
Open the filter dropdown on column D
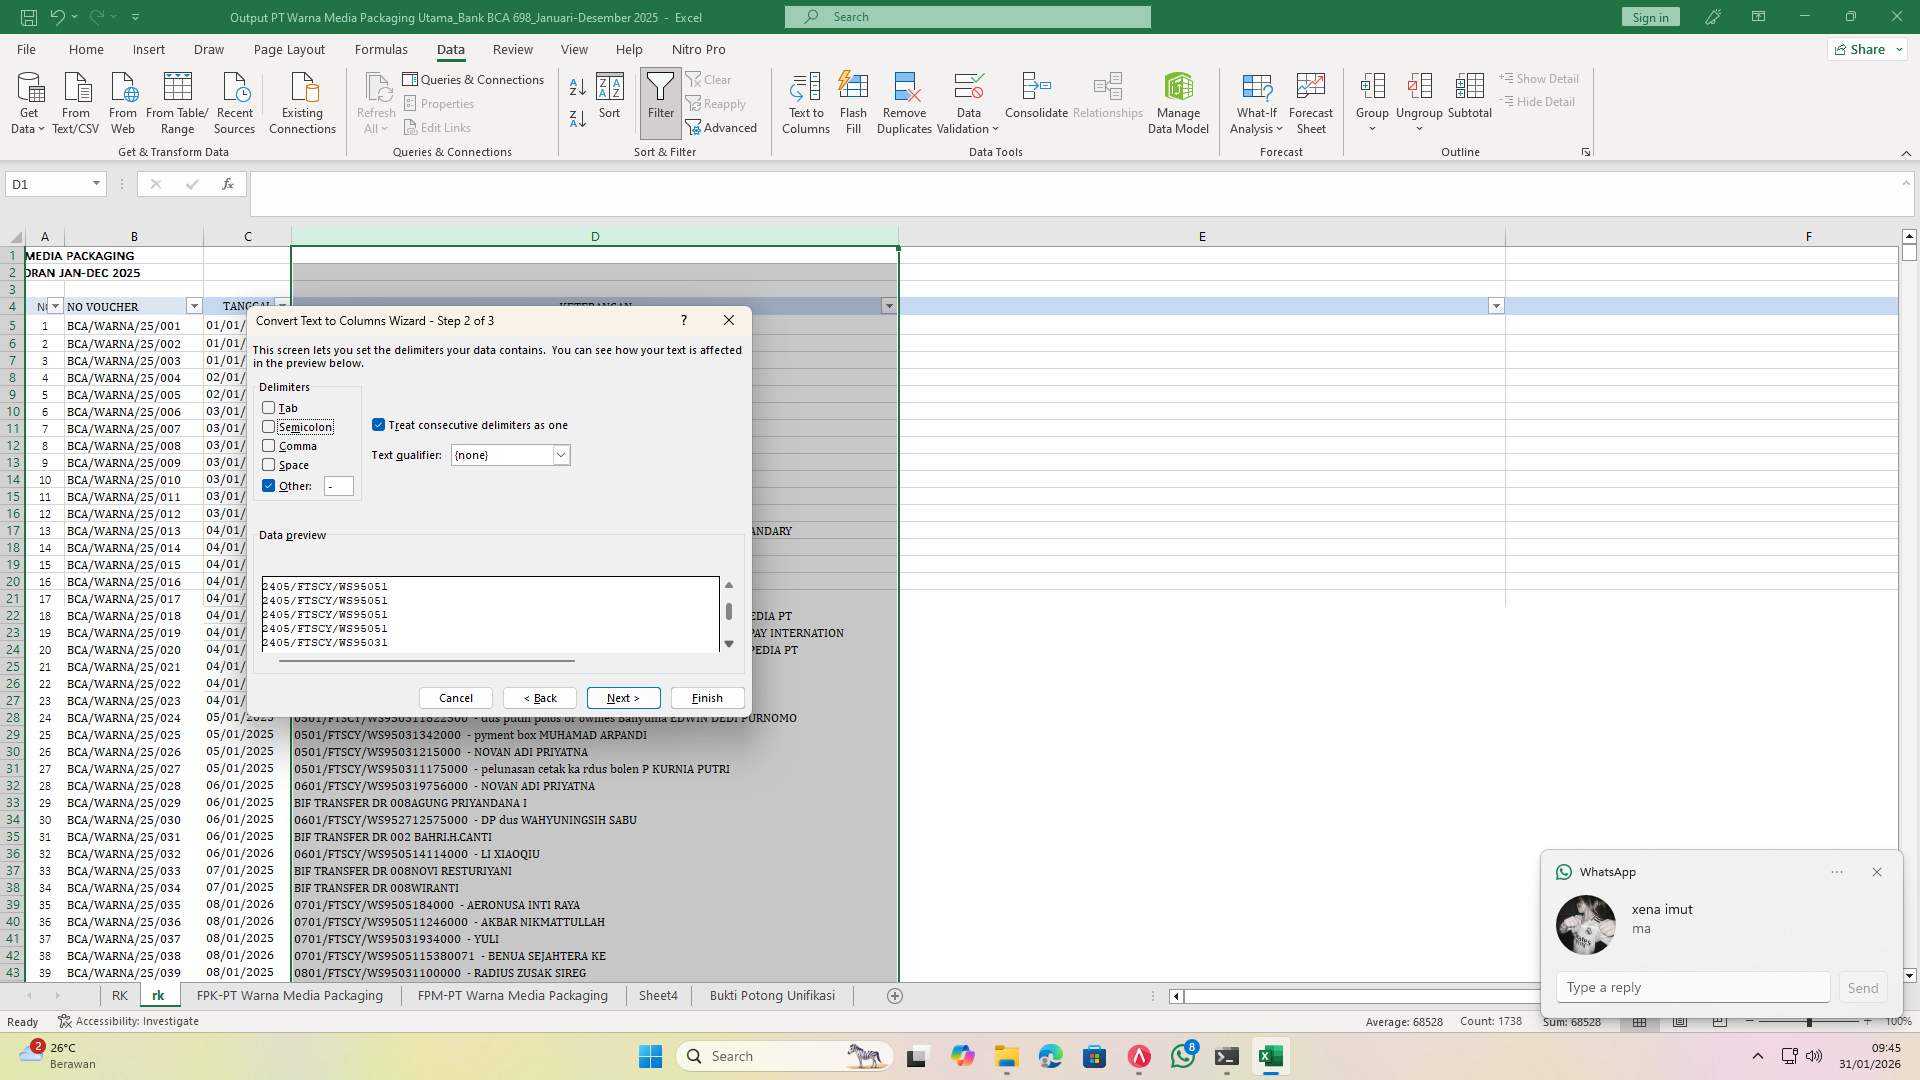(x=889, y=306)
